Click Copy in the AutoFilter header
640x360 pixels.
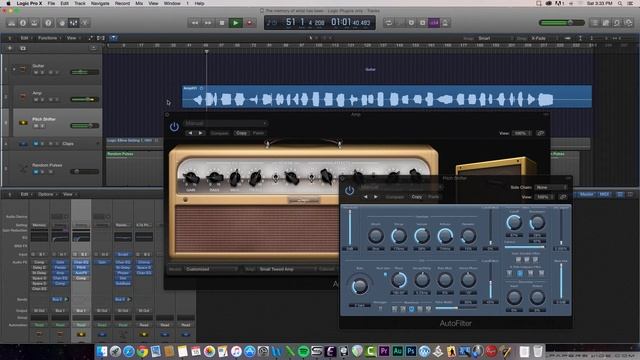tap(417, 197)
